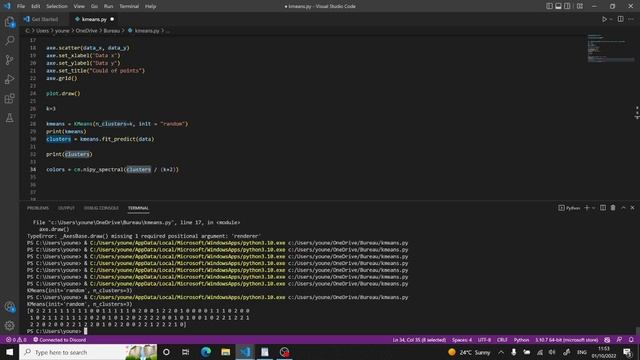This screenshot has width=640, height=360.
Task: Click the Users breadcrumb segment
Action: (42, 31)
